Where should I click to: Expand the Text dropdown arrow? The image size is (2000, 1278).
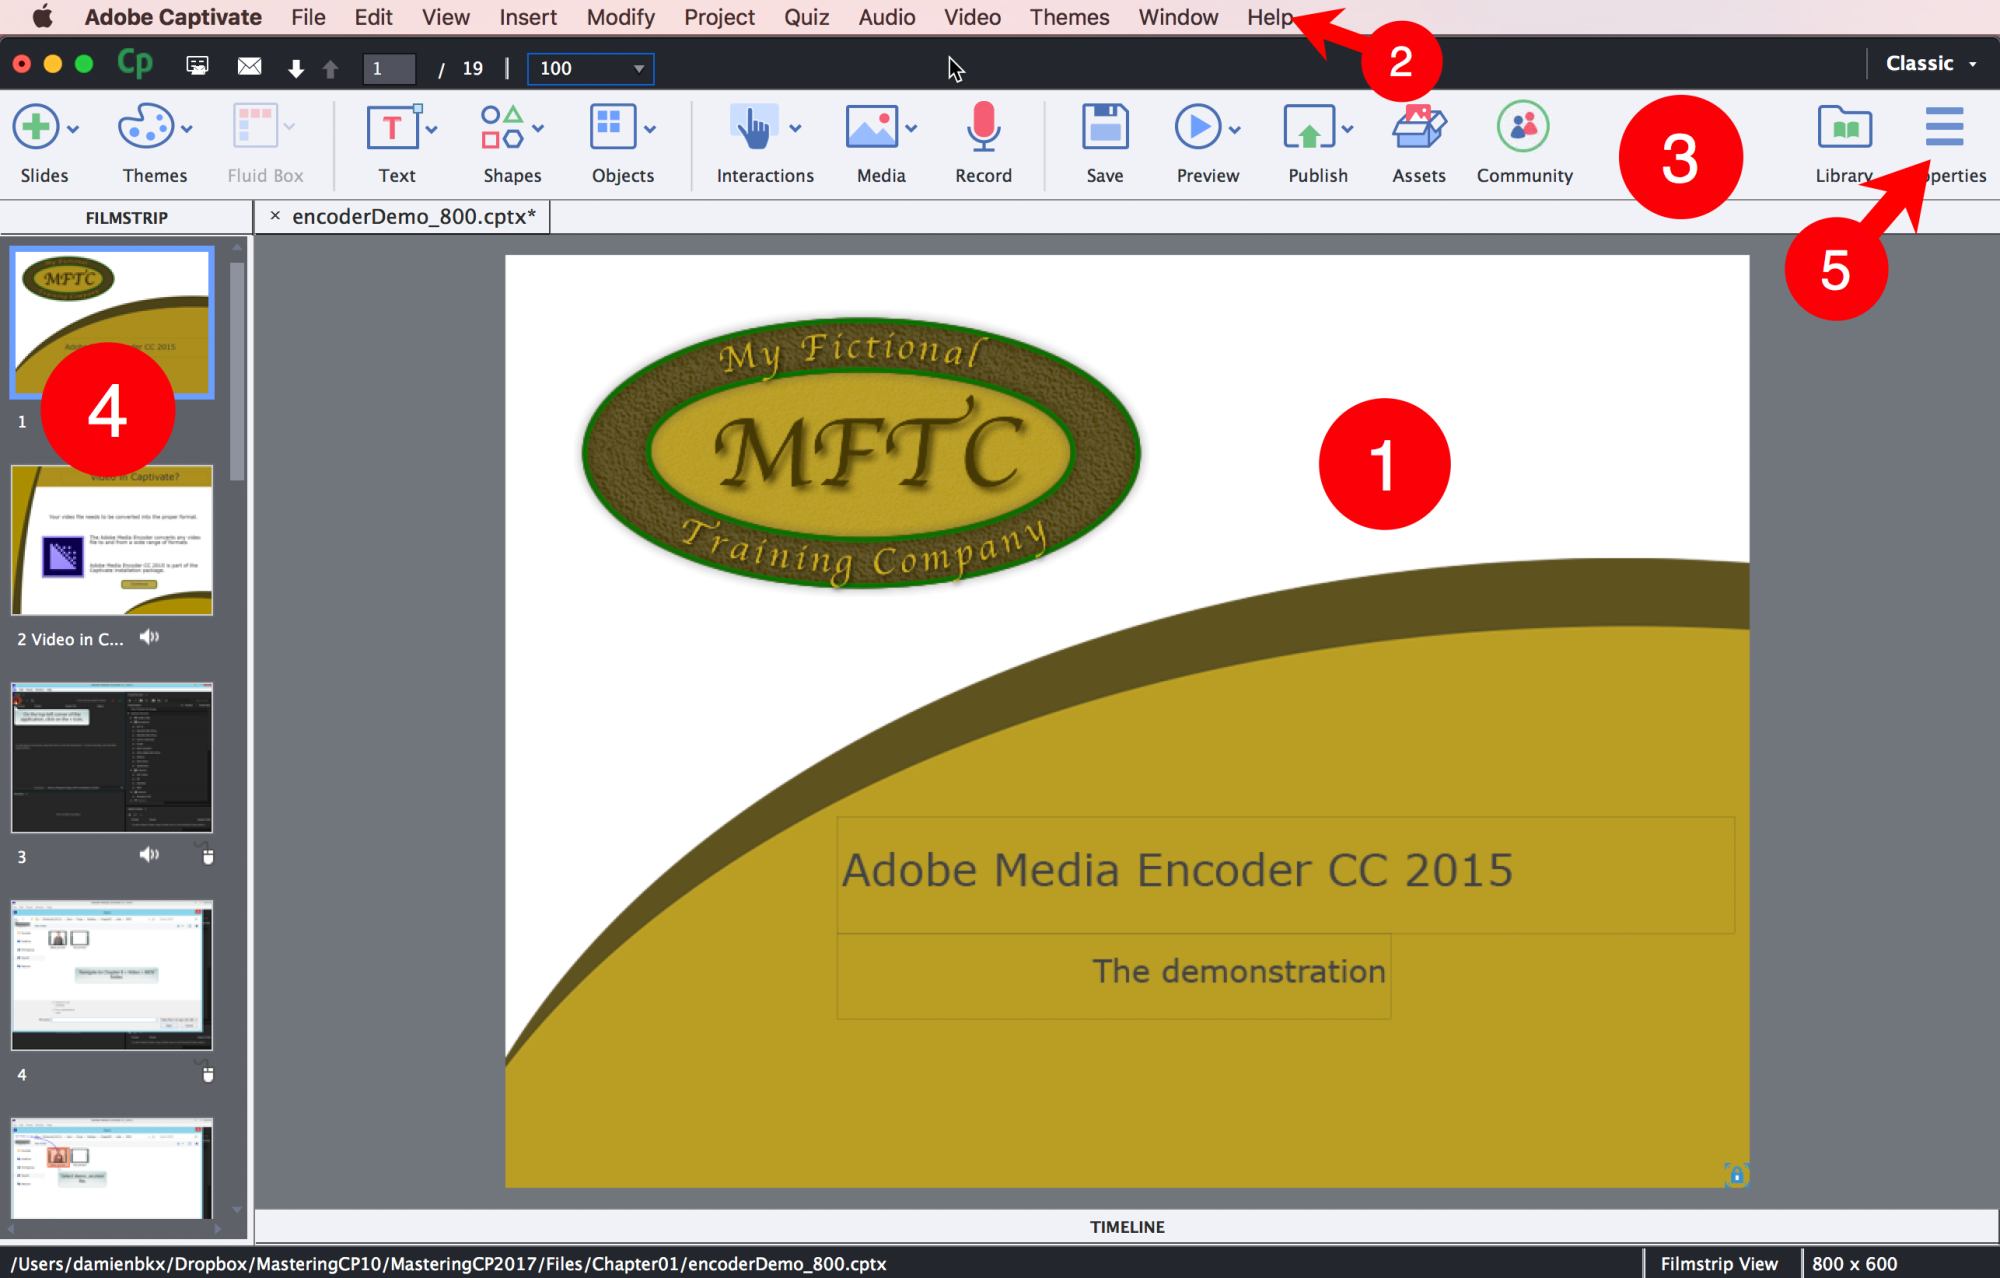tap(431, 129)
